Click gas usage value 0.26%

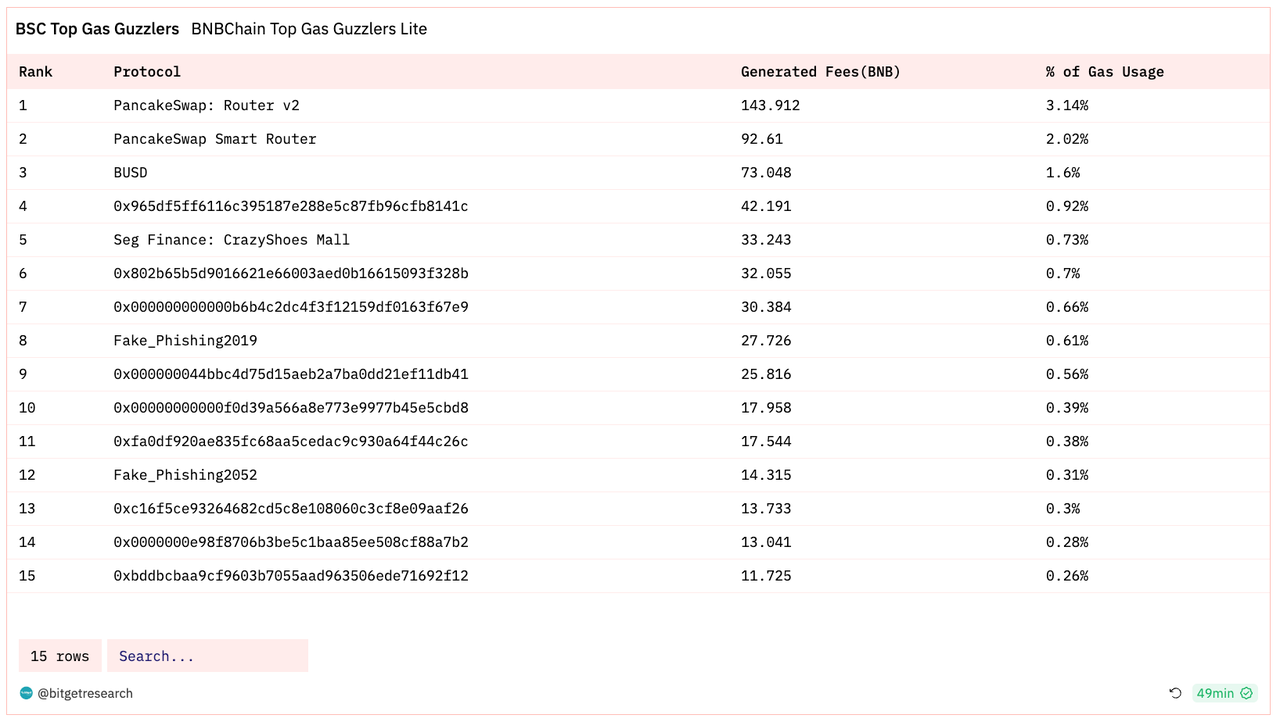click(1067, 576)
